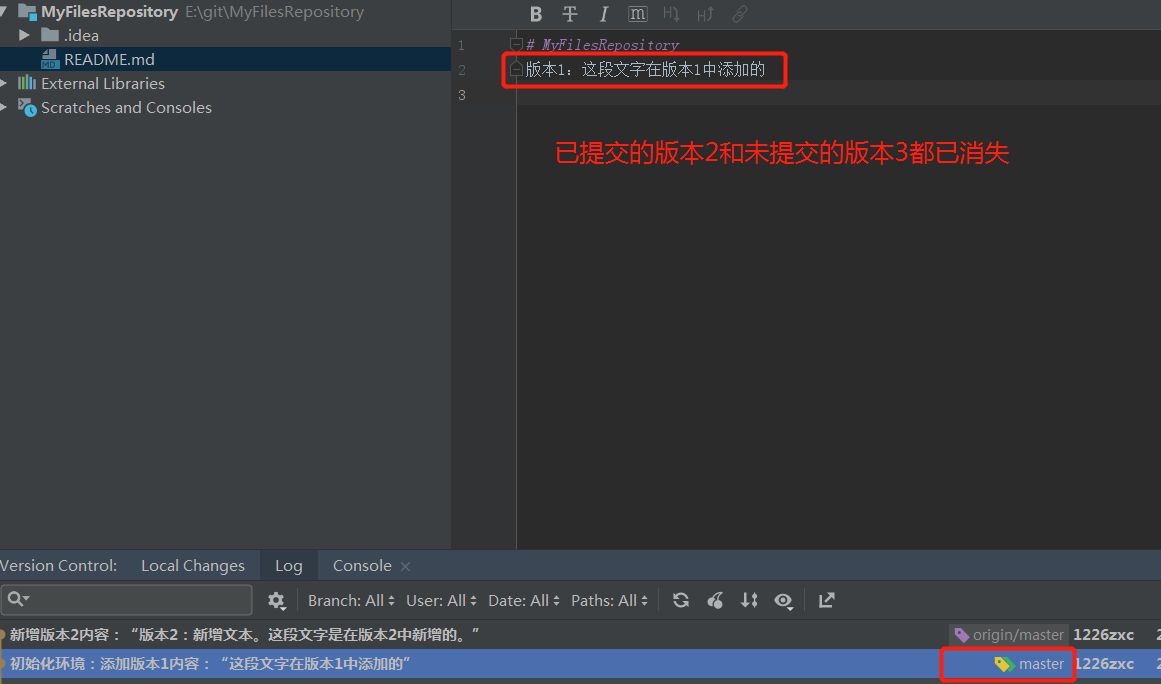Viewport: 1161px width, 684px height.
Task: Switch to the Local Changes tab
Action: (x=192, y=565)
